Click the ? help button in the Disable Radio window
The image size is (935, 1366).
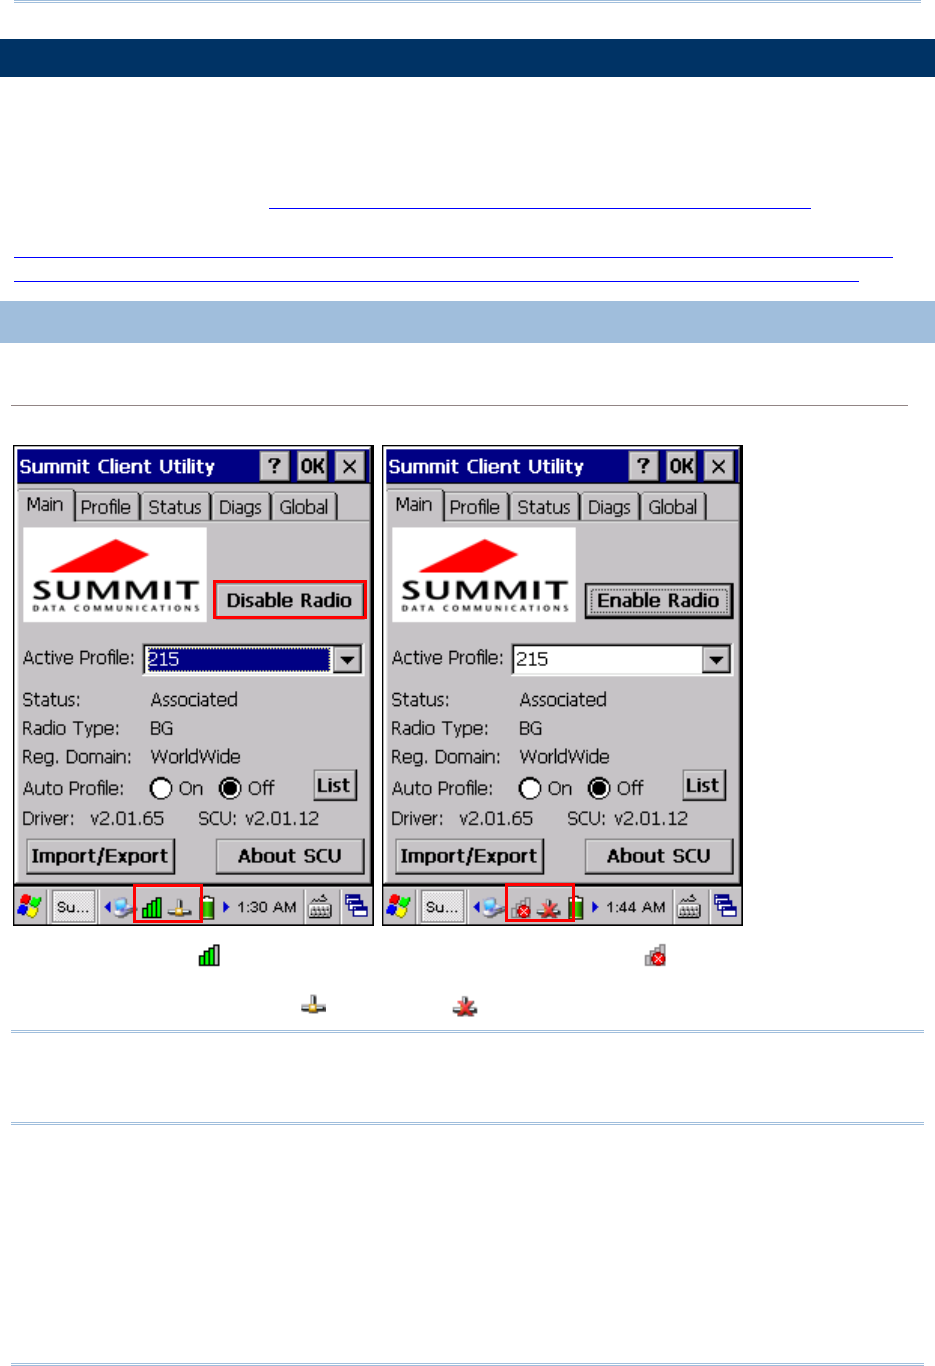coord(274,466)
